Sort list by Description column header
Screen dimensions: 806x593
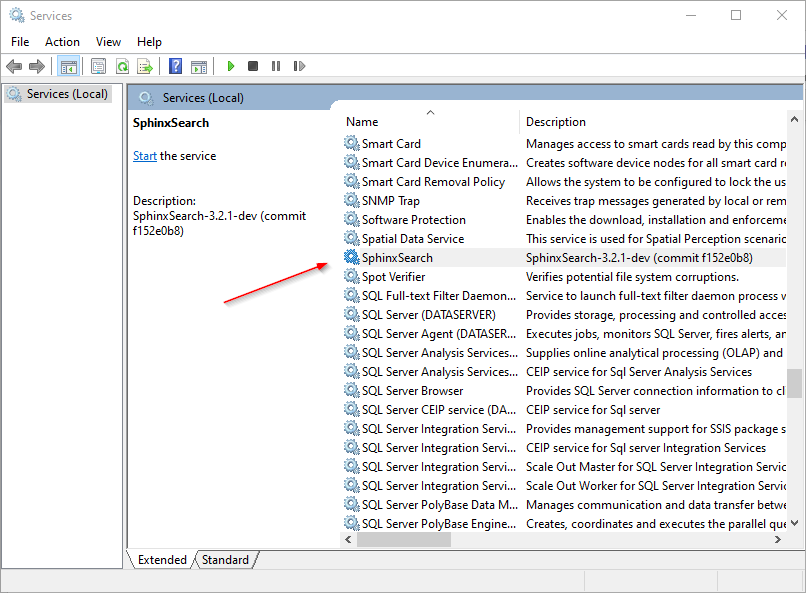coord(653,122)
